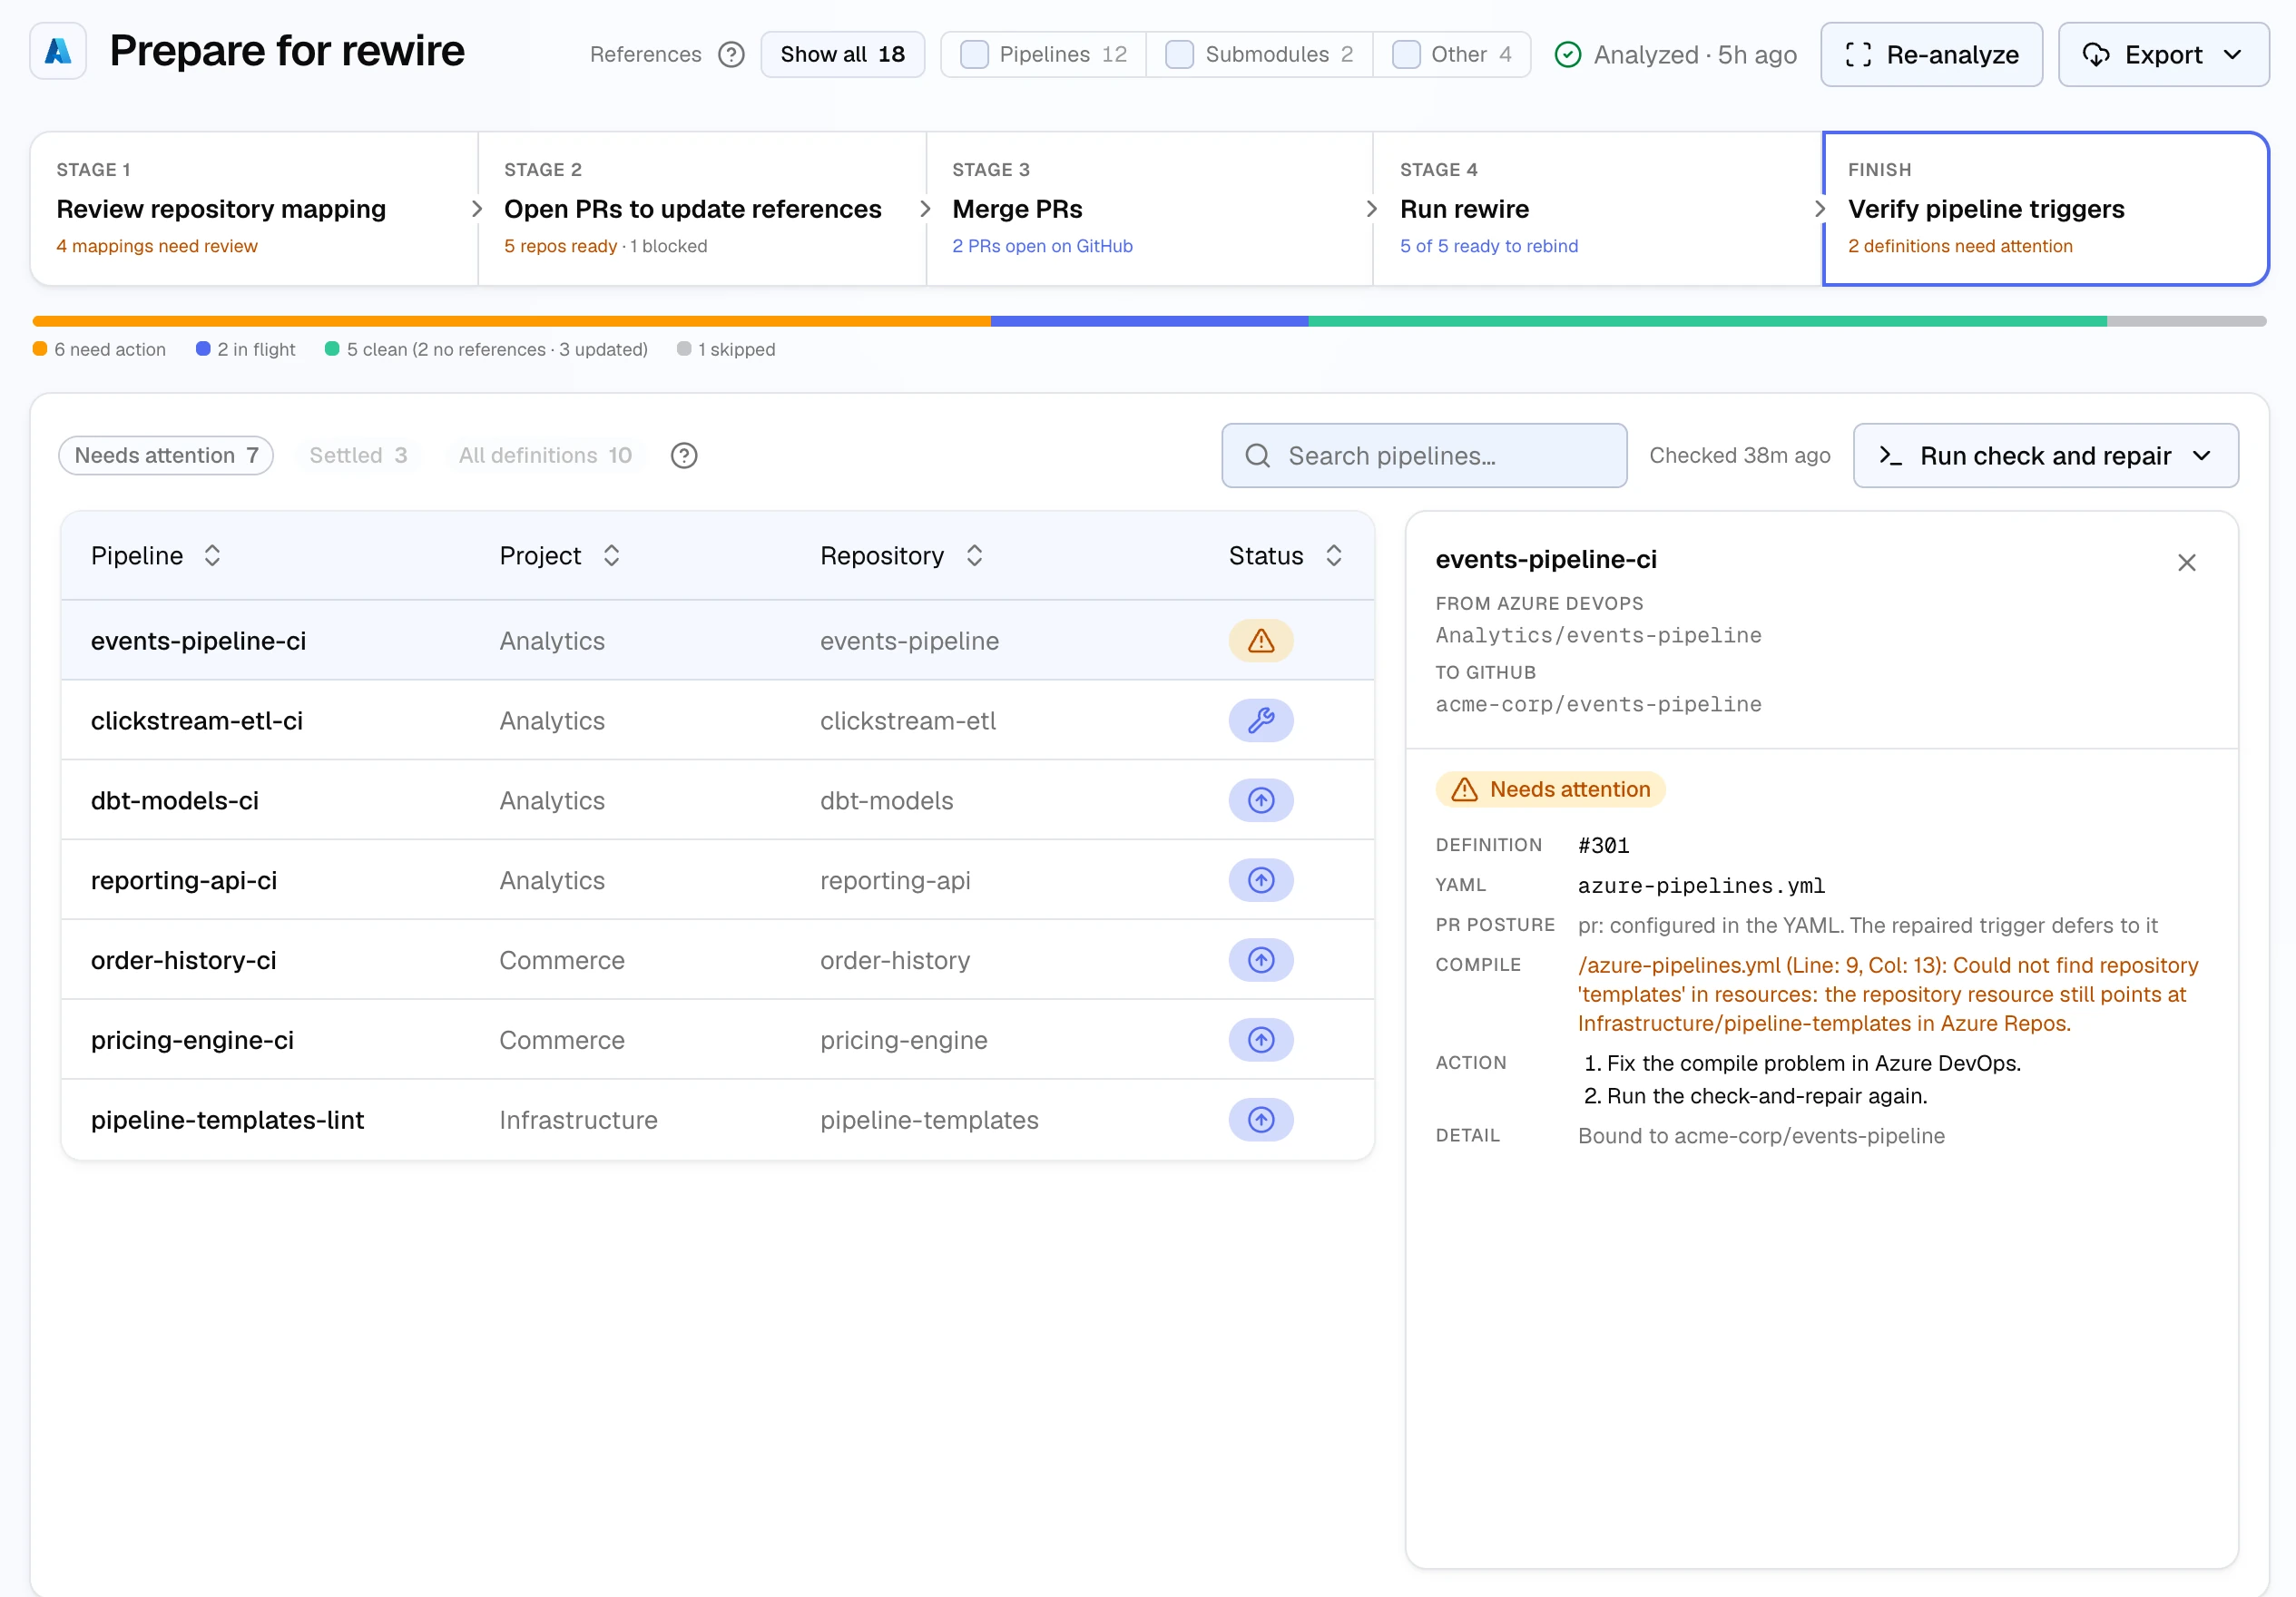Image resolution: width=2296 pixels, height=1597 pixels.
Task: Select the clickstream-etl-ci pipeline row
Action: click(x=718, y=721)
